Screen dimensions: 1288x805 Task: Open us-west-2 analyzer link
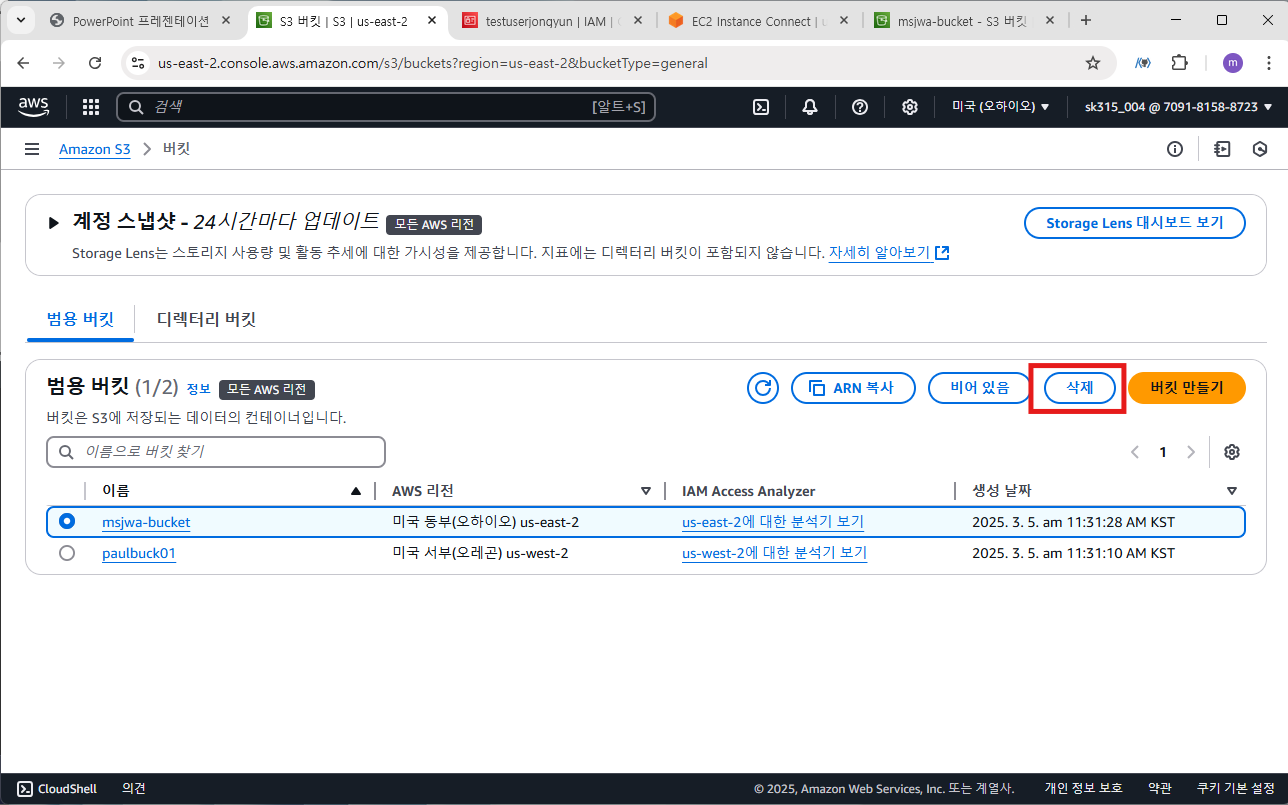pyautogui.click(x=774, y=553)
